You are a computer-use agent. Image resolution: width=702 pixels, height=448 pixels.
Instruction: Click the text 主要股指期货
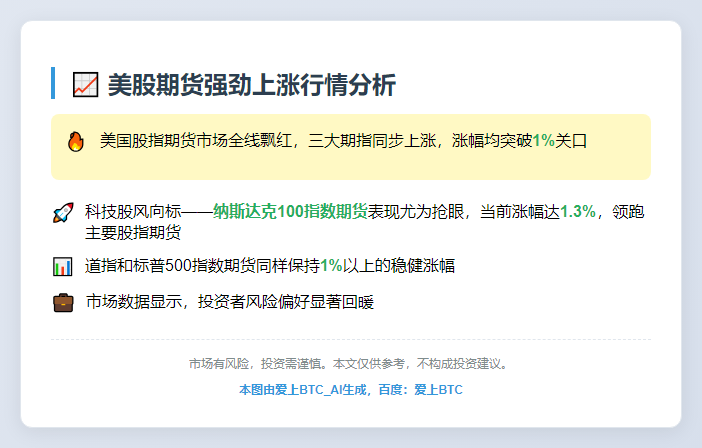click(133, 233)
